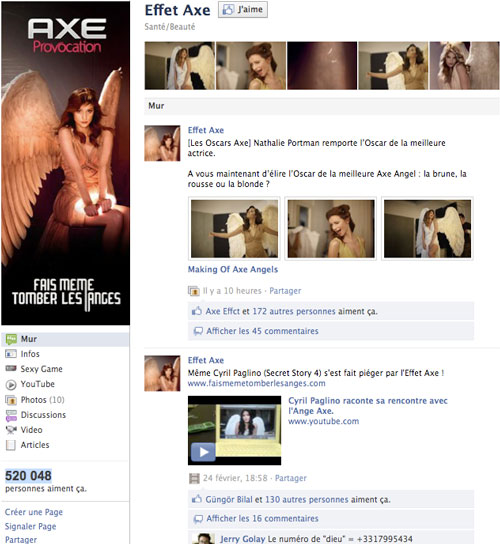Show the 45 commentaires
The height and width of the screenshot is (544, 500).
(262, 331)
